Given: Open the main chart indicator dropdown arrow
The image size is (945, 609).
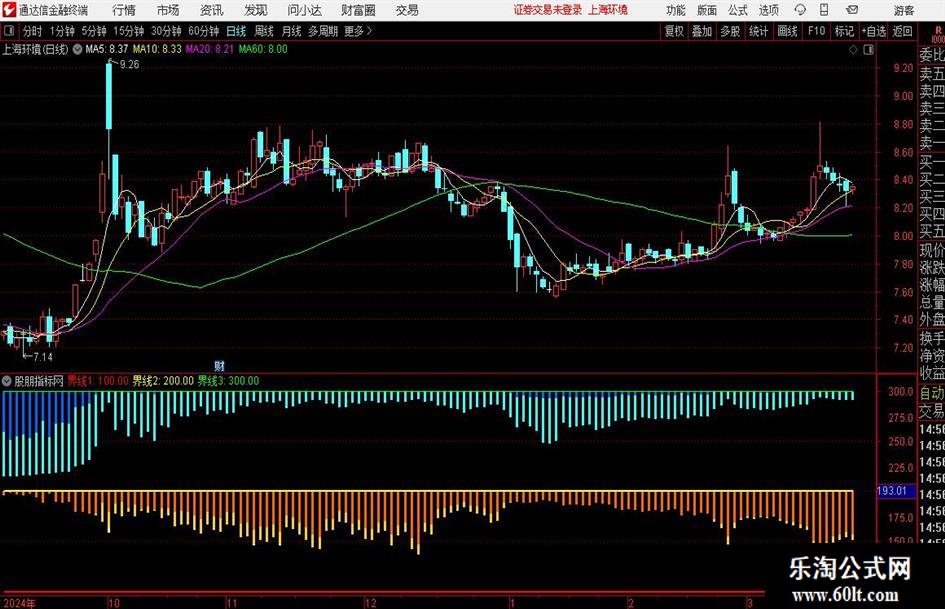Looking at the screenshot, I should tap(77, 49).
